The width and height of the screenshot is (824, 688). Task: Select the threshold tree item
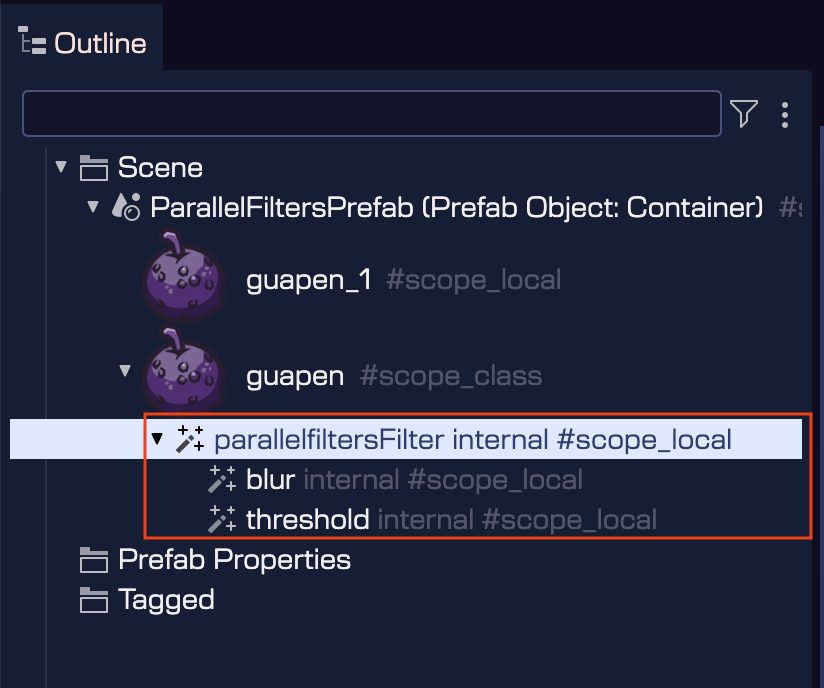(x=307, y=519)
